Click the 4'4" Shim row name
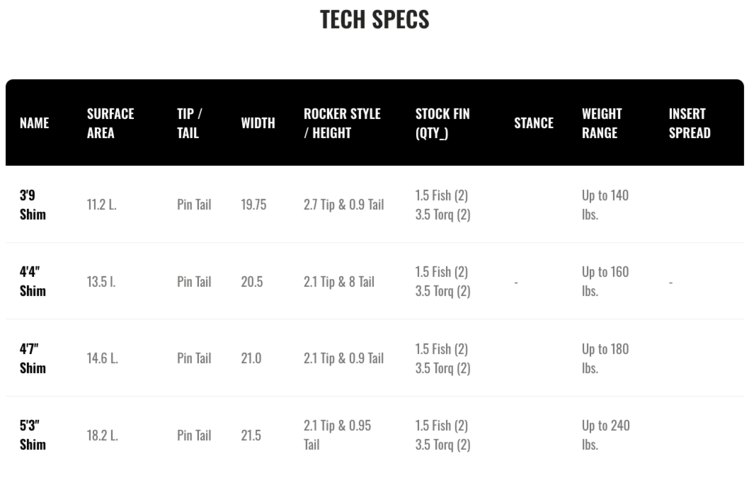The image size is (749, 478). coord(33,282)
